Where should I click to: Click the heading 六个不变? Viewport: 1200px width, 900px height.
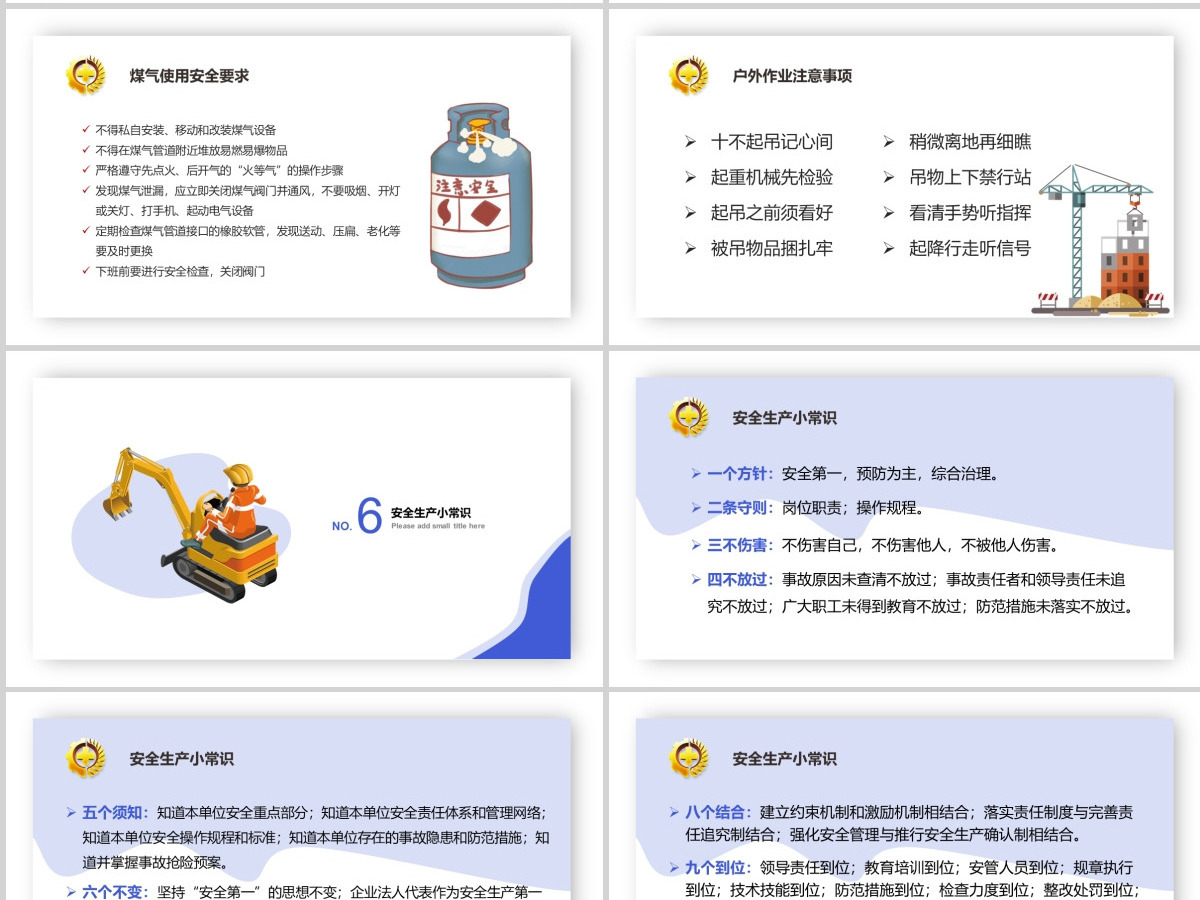tap(115, 891)
